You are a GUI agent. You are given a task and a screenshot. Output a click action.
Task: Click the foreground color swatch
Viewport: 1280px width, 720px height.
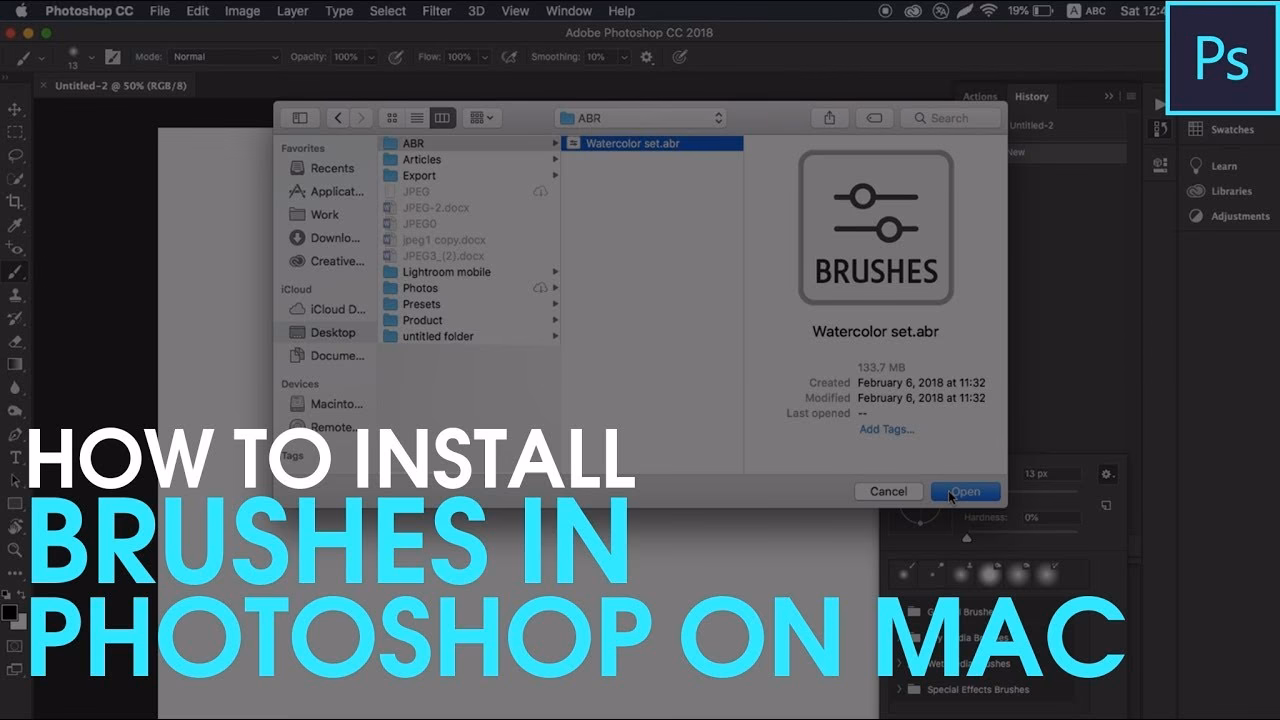[9, 611]
